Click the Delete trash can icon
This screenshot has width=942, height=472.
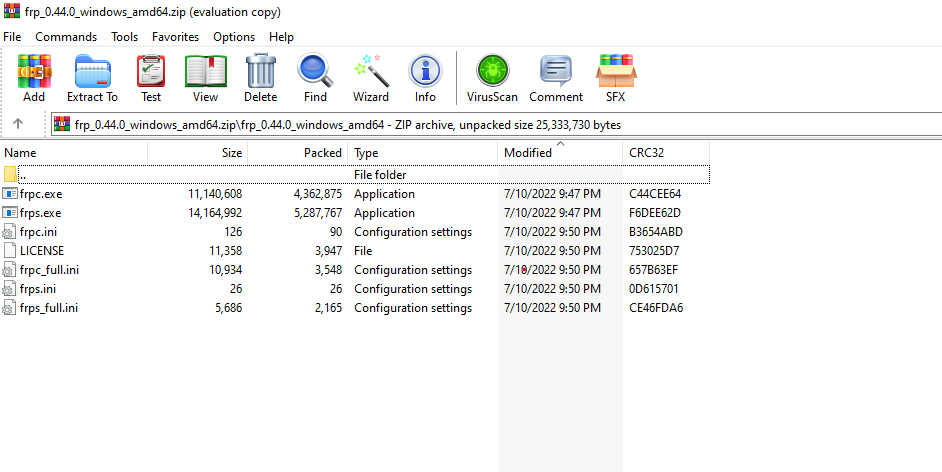261,71
